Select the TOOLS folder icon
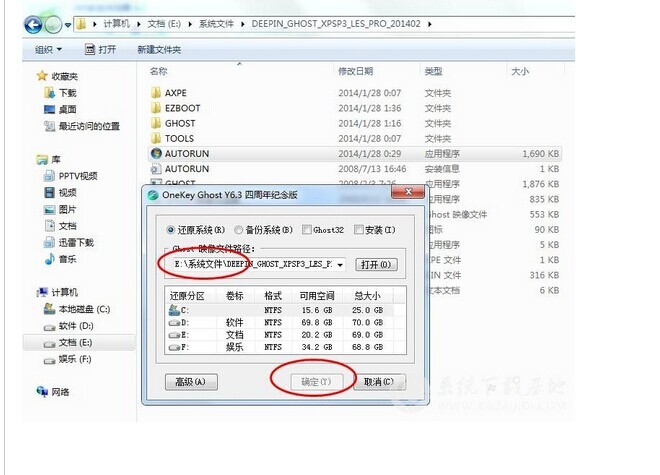Image resolution: width=660 pixels, height=475 pixels. click(156, 138)
